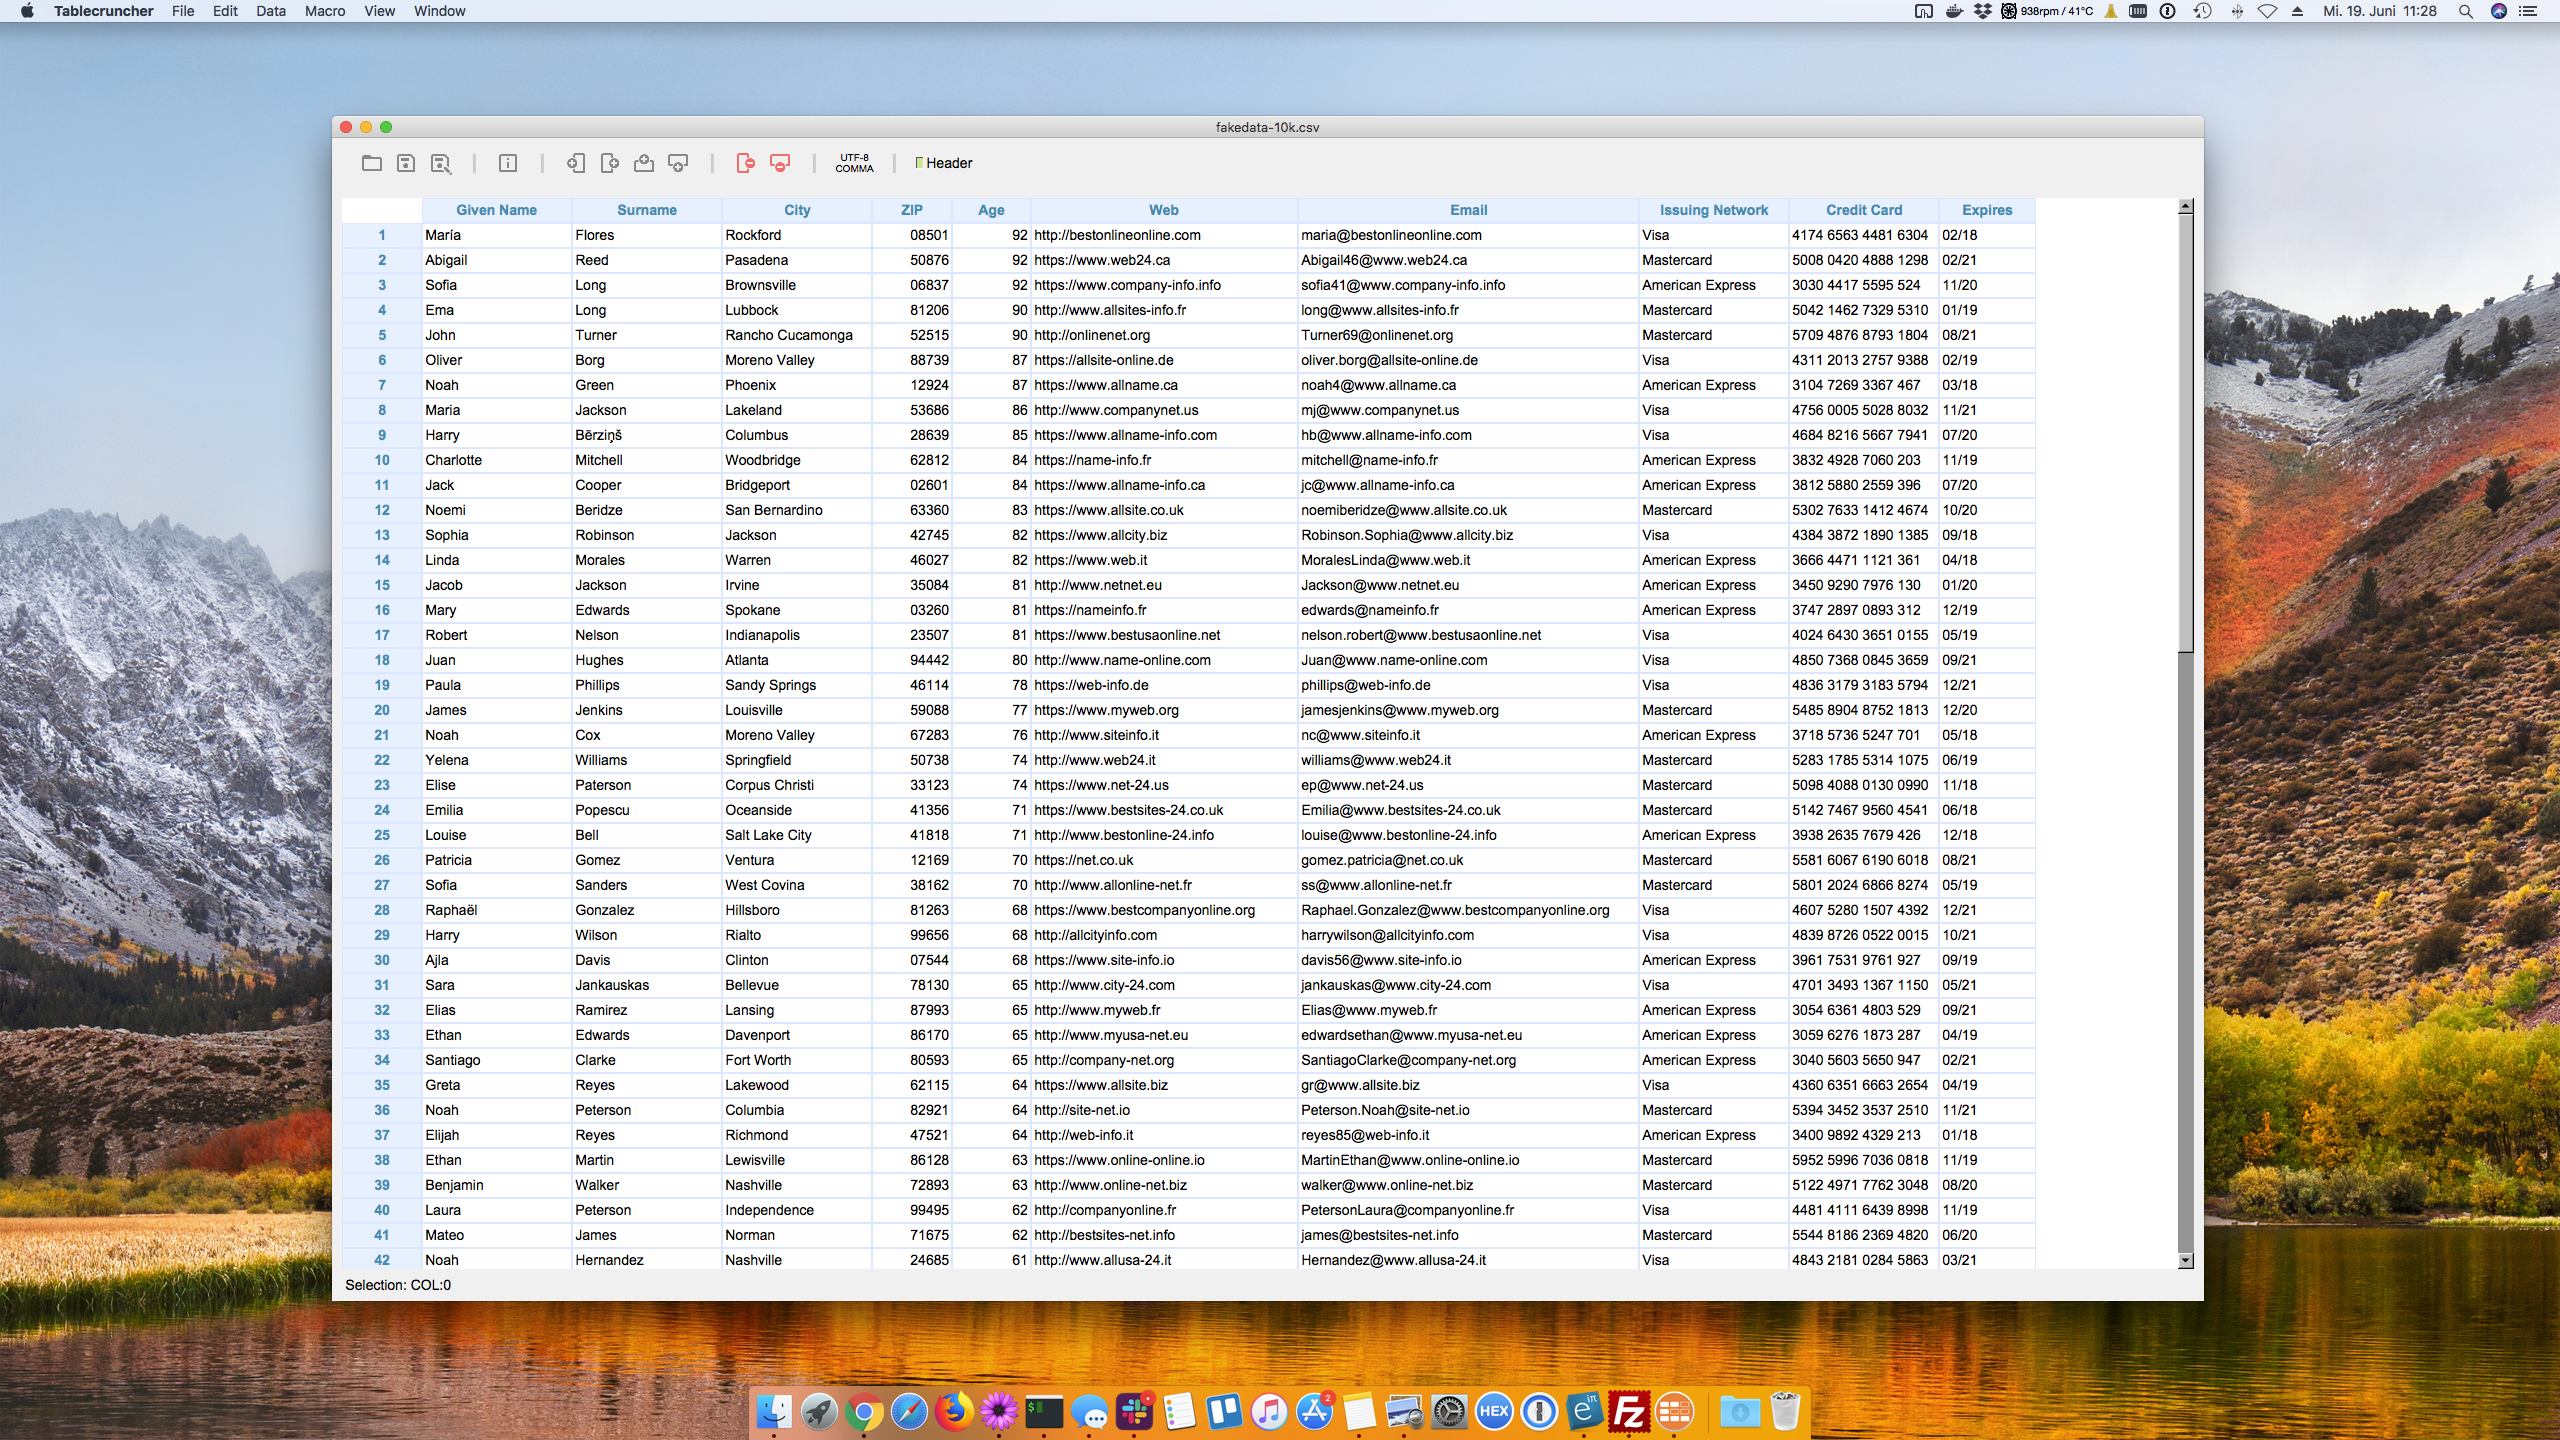Open the file info icon
This screenshot has height=1440, width=2560.
[508, 163]
